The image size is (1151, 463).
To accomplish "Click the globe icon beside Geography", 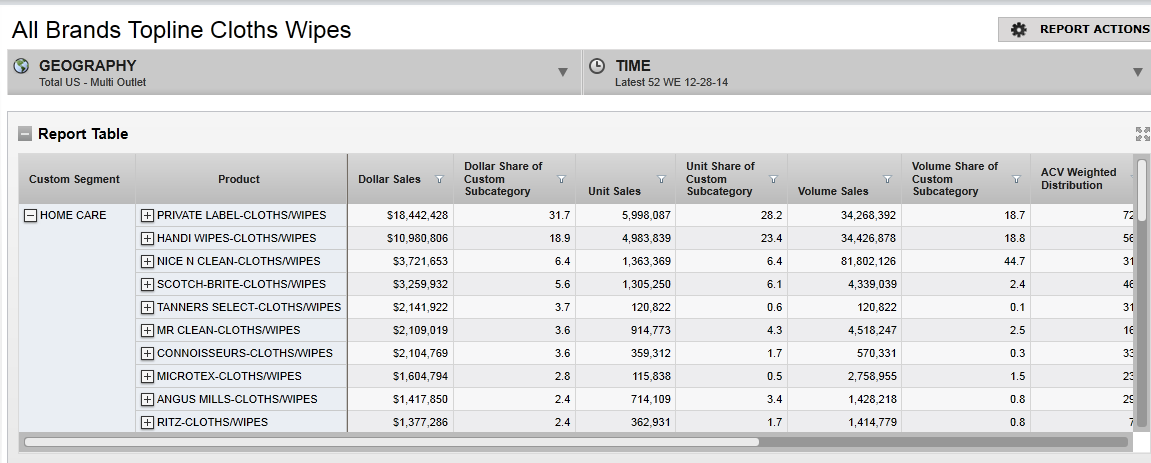I will point(21,66).
